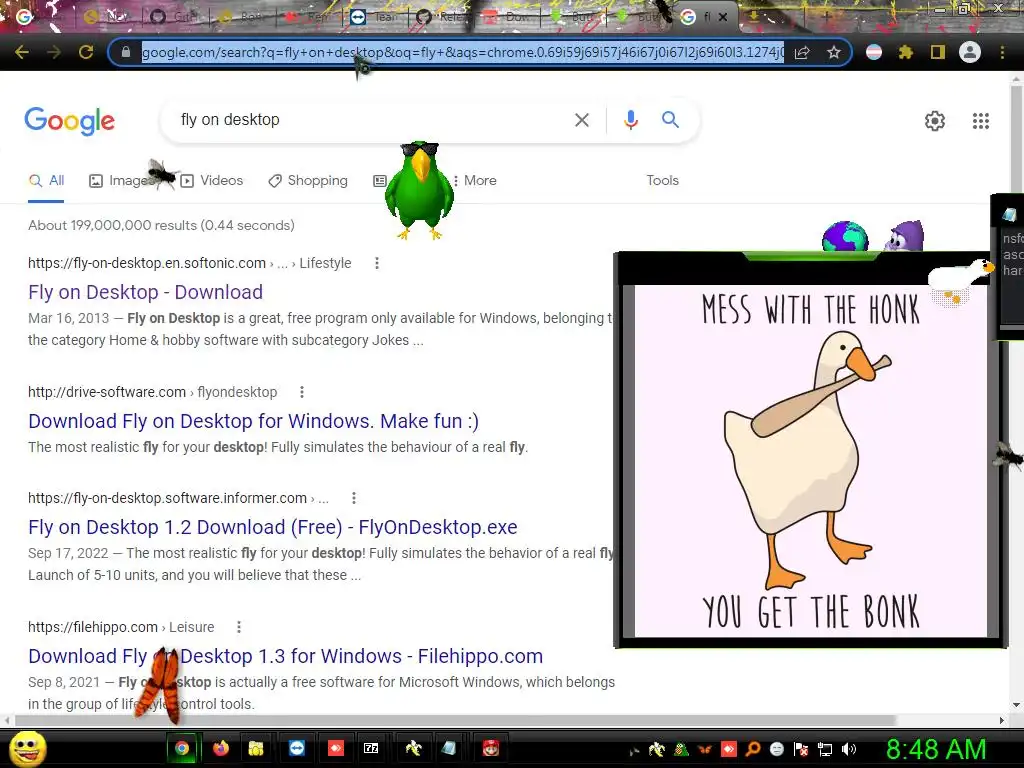This screenshot has width=1024, height=768.
Task: Expand the More search filters menu
Action: [x=475, y=181]
